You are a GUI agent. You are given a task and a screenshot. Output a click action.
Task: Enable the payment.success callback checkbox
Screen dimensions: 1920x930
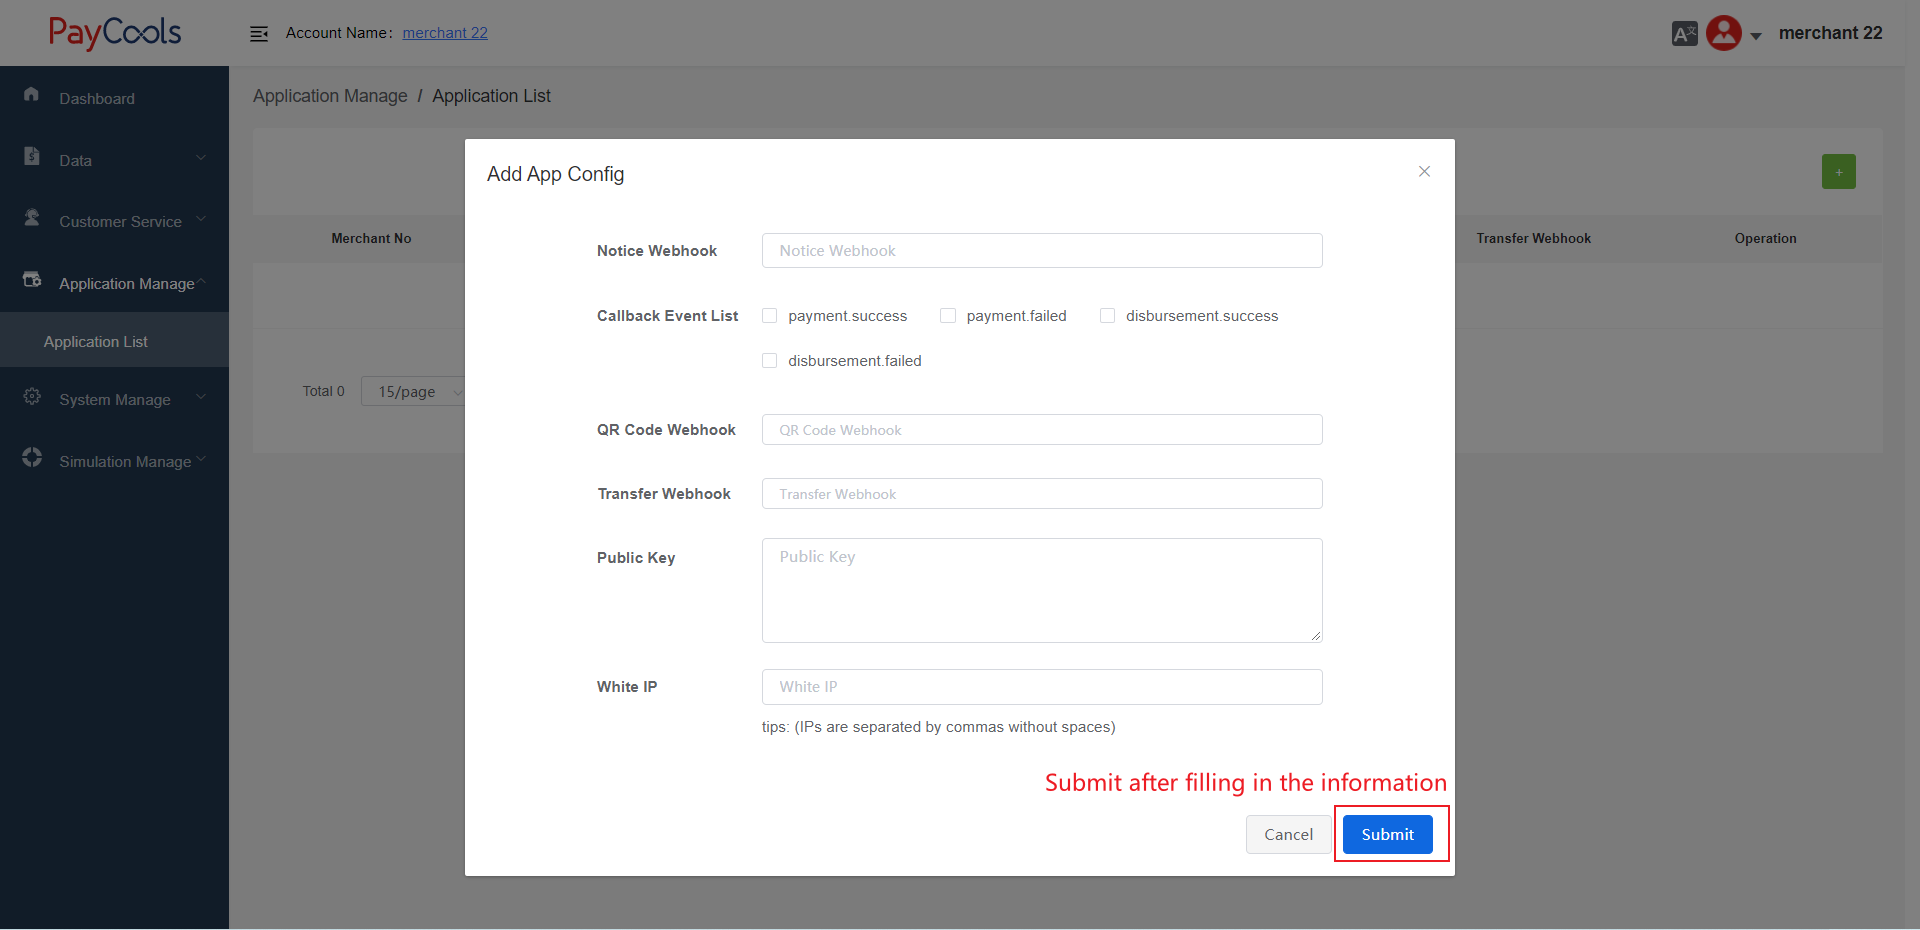pos(770,316)
